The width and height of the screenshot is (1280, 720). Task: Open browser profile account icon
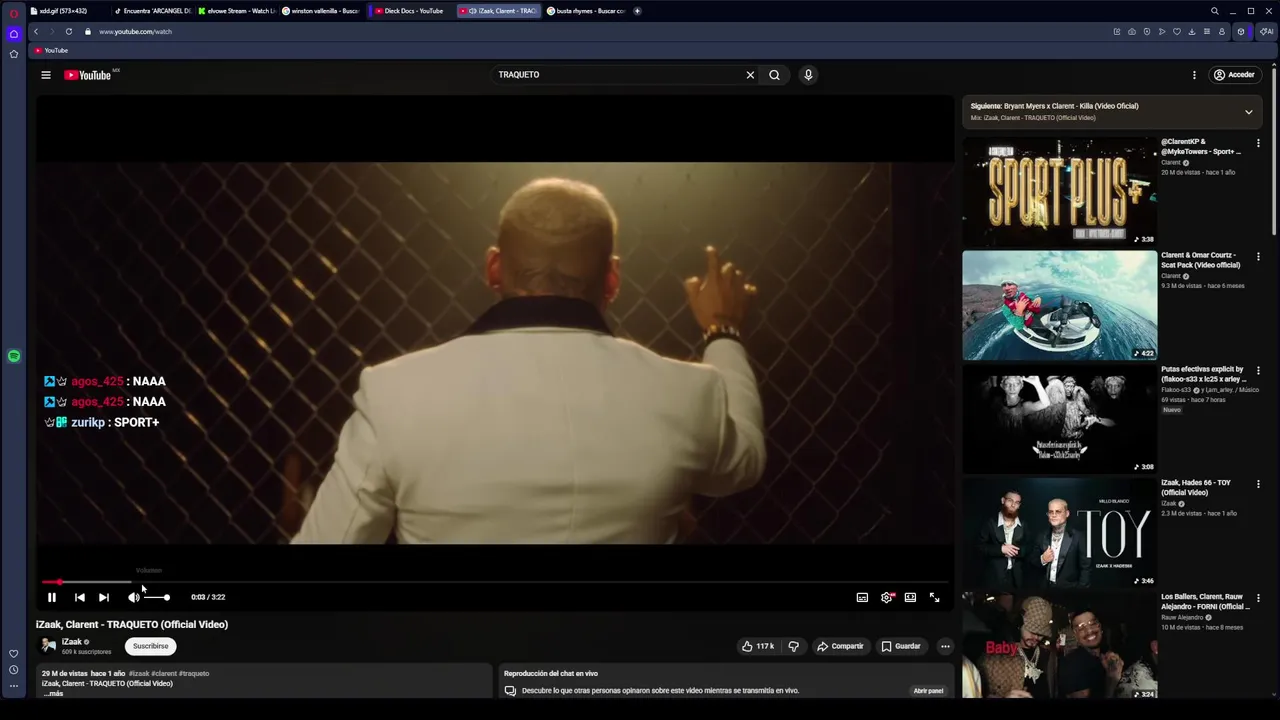1221,31
